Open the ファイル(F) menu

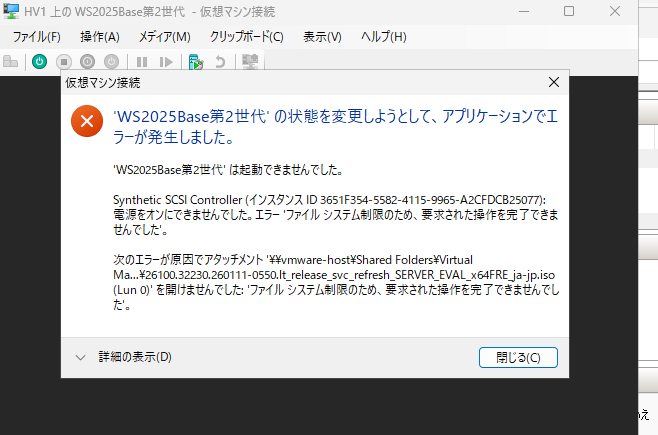click(36, 36)
